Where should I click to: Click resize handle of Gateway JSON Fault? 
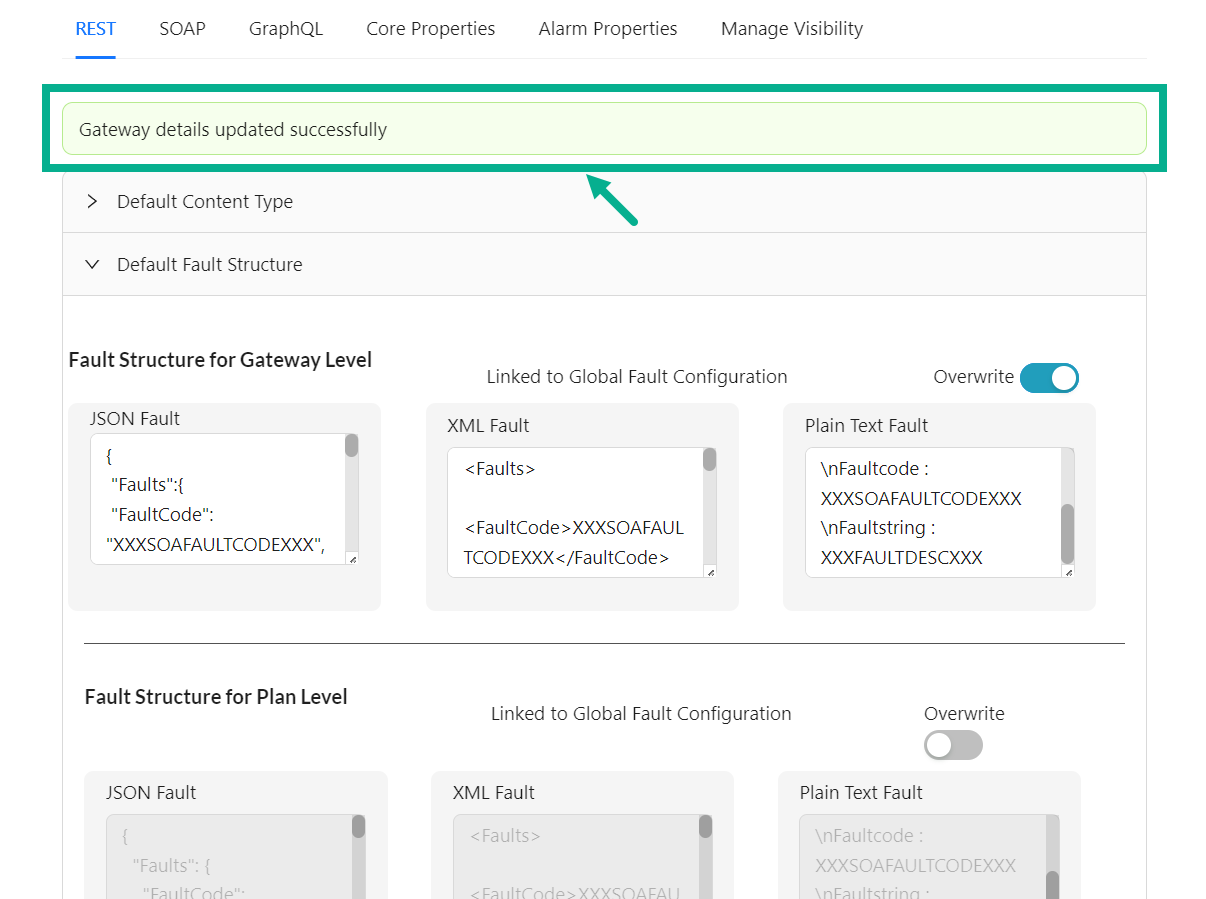point(352,559)
